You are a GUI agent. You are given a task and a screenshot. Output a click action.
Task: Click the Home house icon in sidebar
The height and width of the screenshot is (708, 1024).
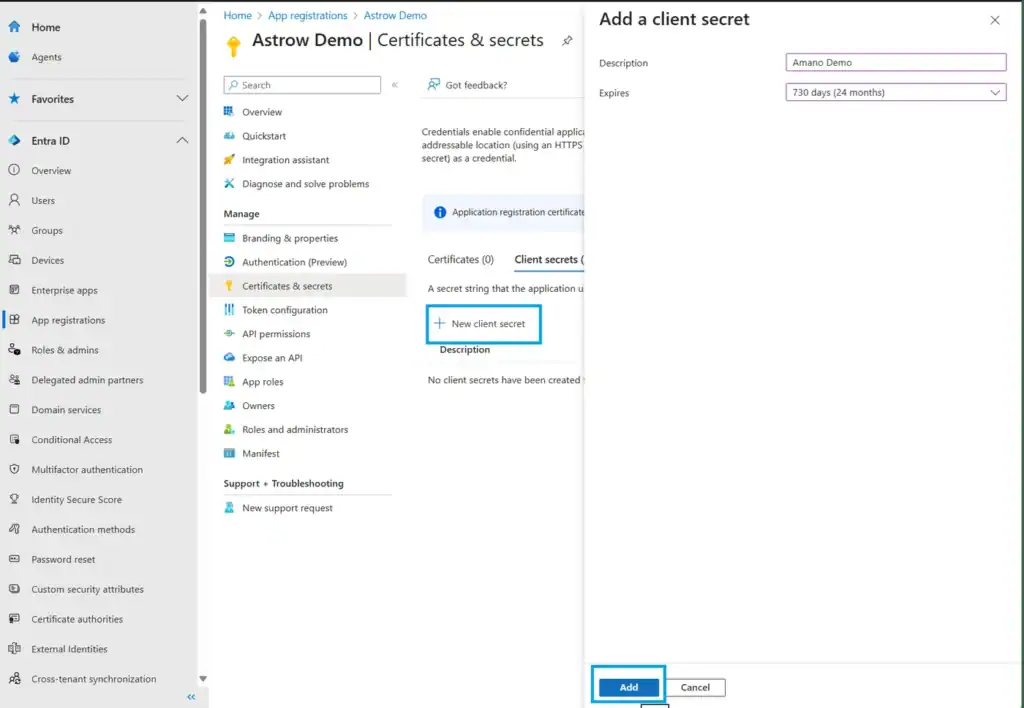[x=14, y=27]
